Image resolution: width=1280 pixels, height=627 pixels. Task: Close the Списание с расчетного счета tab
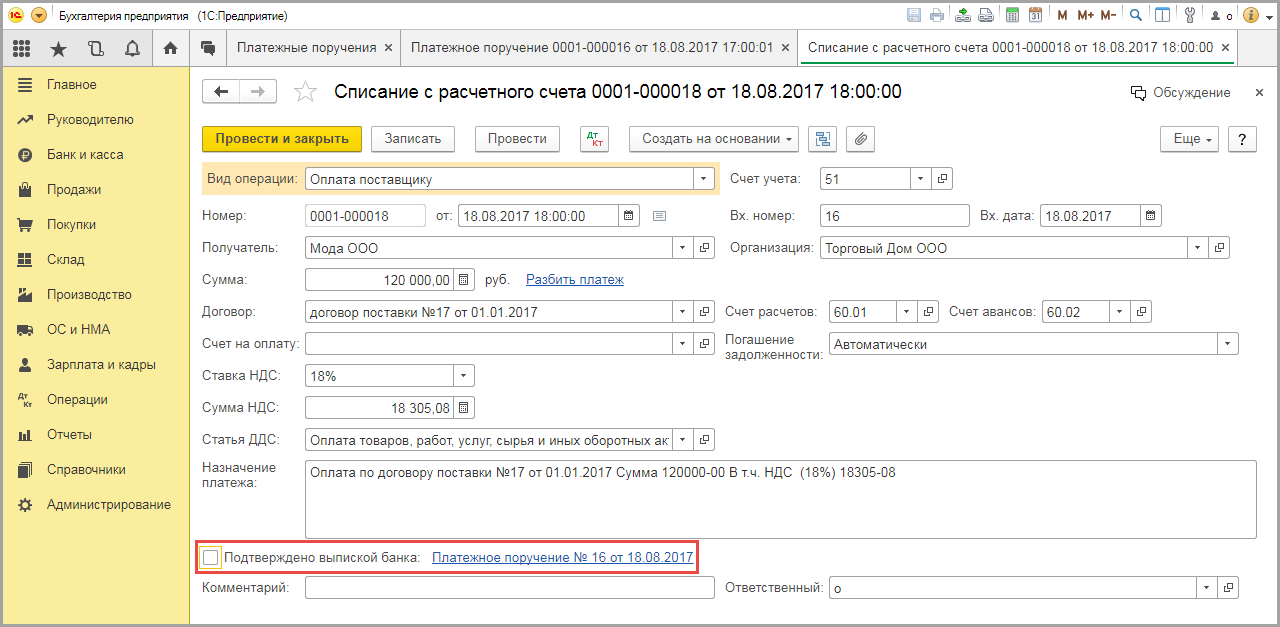(x=1224, y=48)
